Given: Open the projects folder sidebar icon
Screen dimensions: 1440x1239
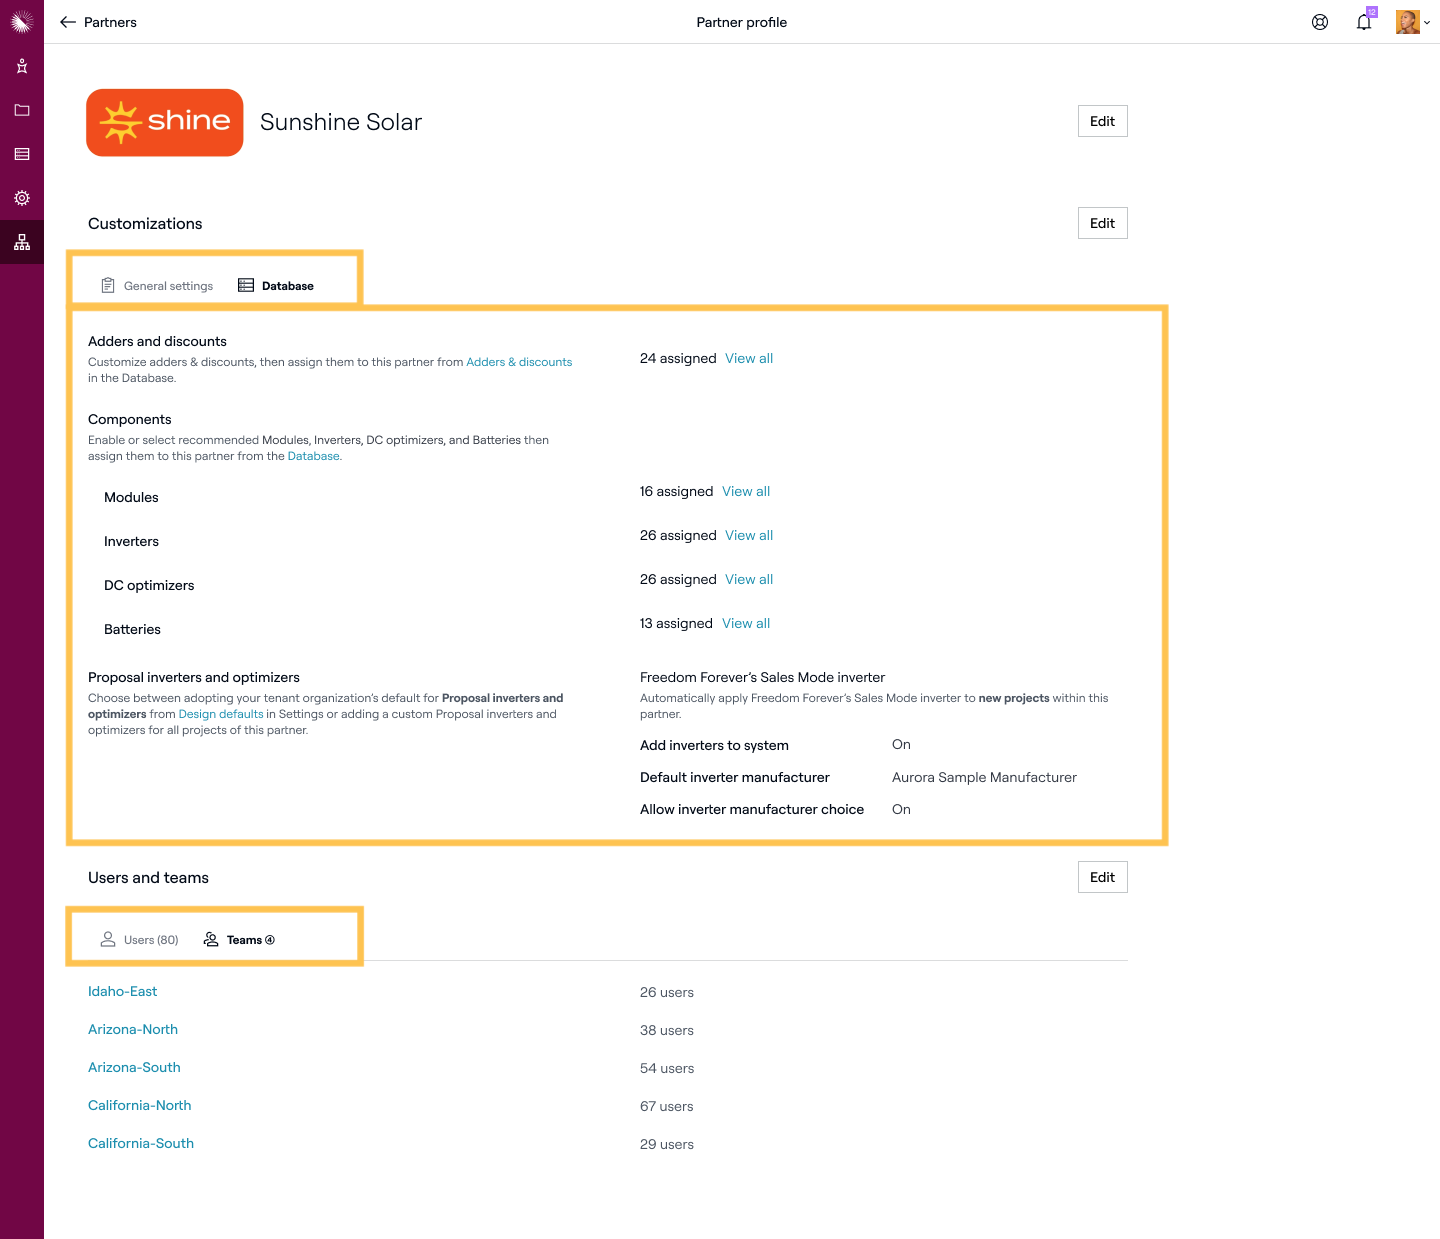Looking at the screenshot, I should (22, 110).
